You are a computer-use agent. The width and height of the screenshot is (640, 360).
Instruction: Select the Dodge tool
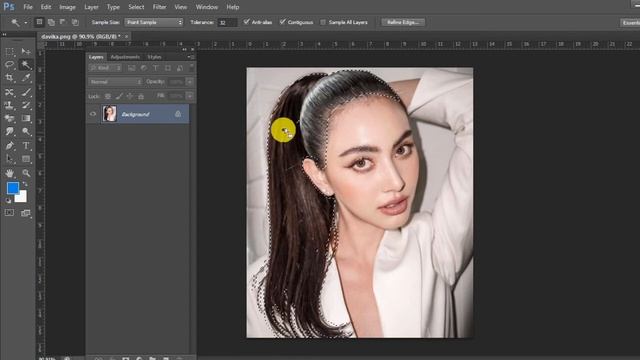[x=26, y=131]
